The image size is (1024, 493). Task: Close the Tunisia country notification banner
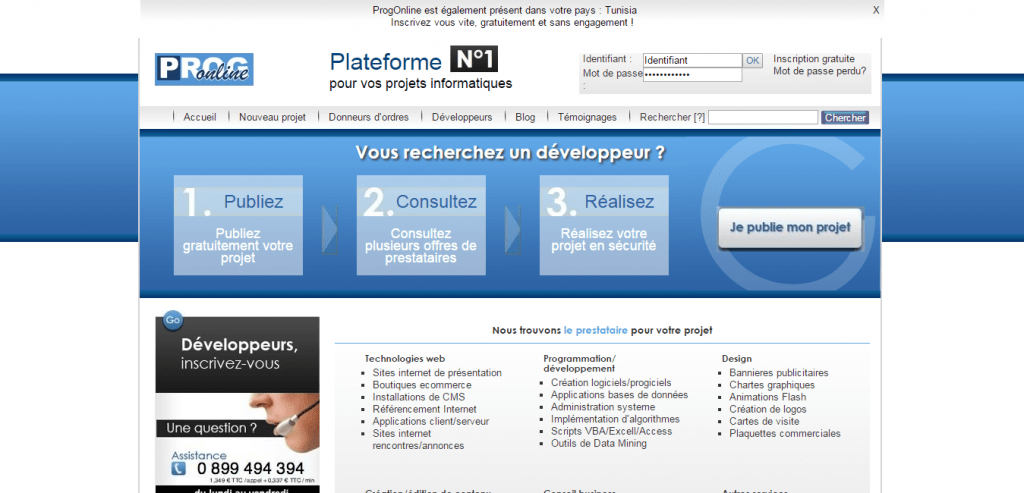[x=876, y=10]
